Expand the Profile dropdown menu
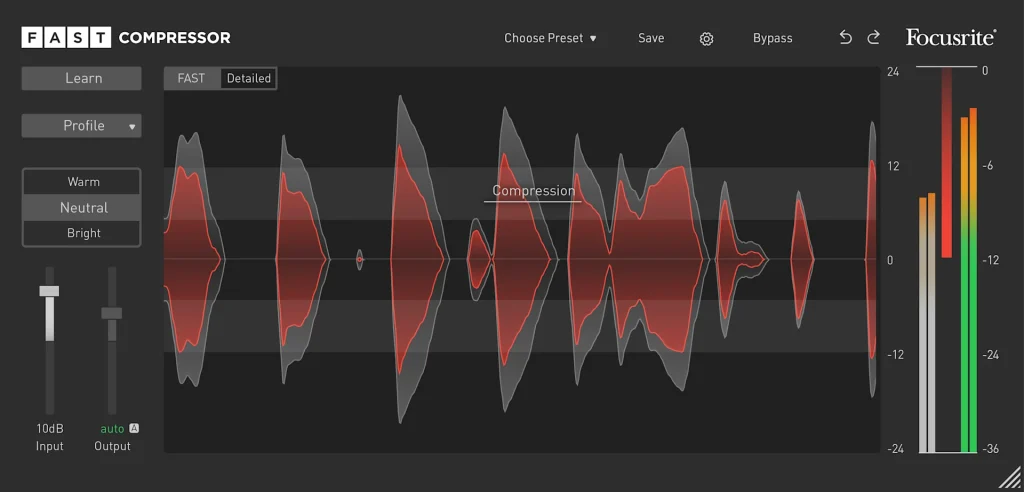The image size is (1024, 492). click(x=82, y=126)
